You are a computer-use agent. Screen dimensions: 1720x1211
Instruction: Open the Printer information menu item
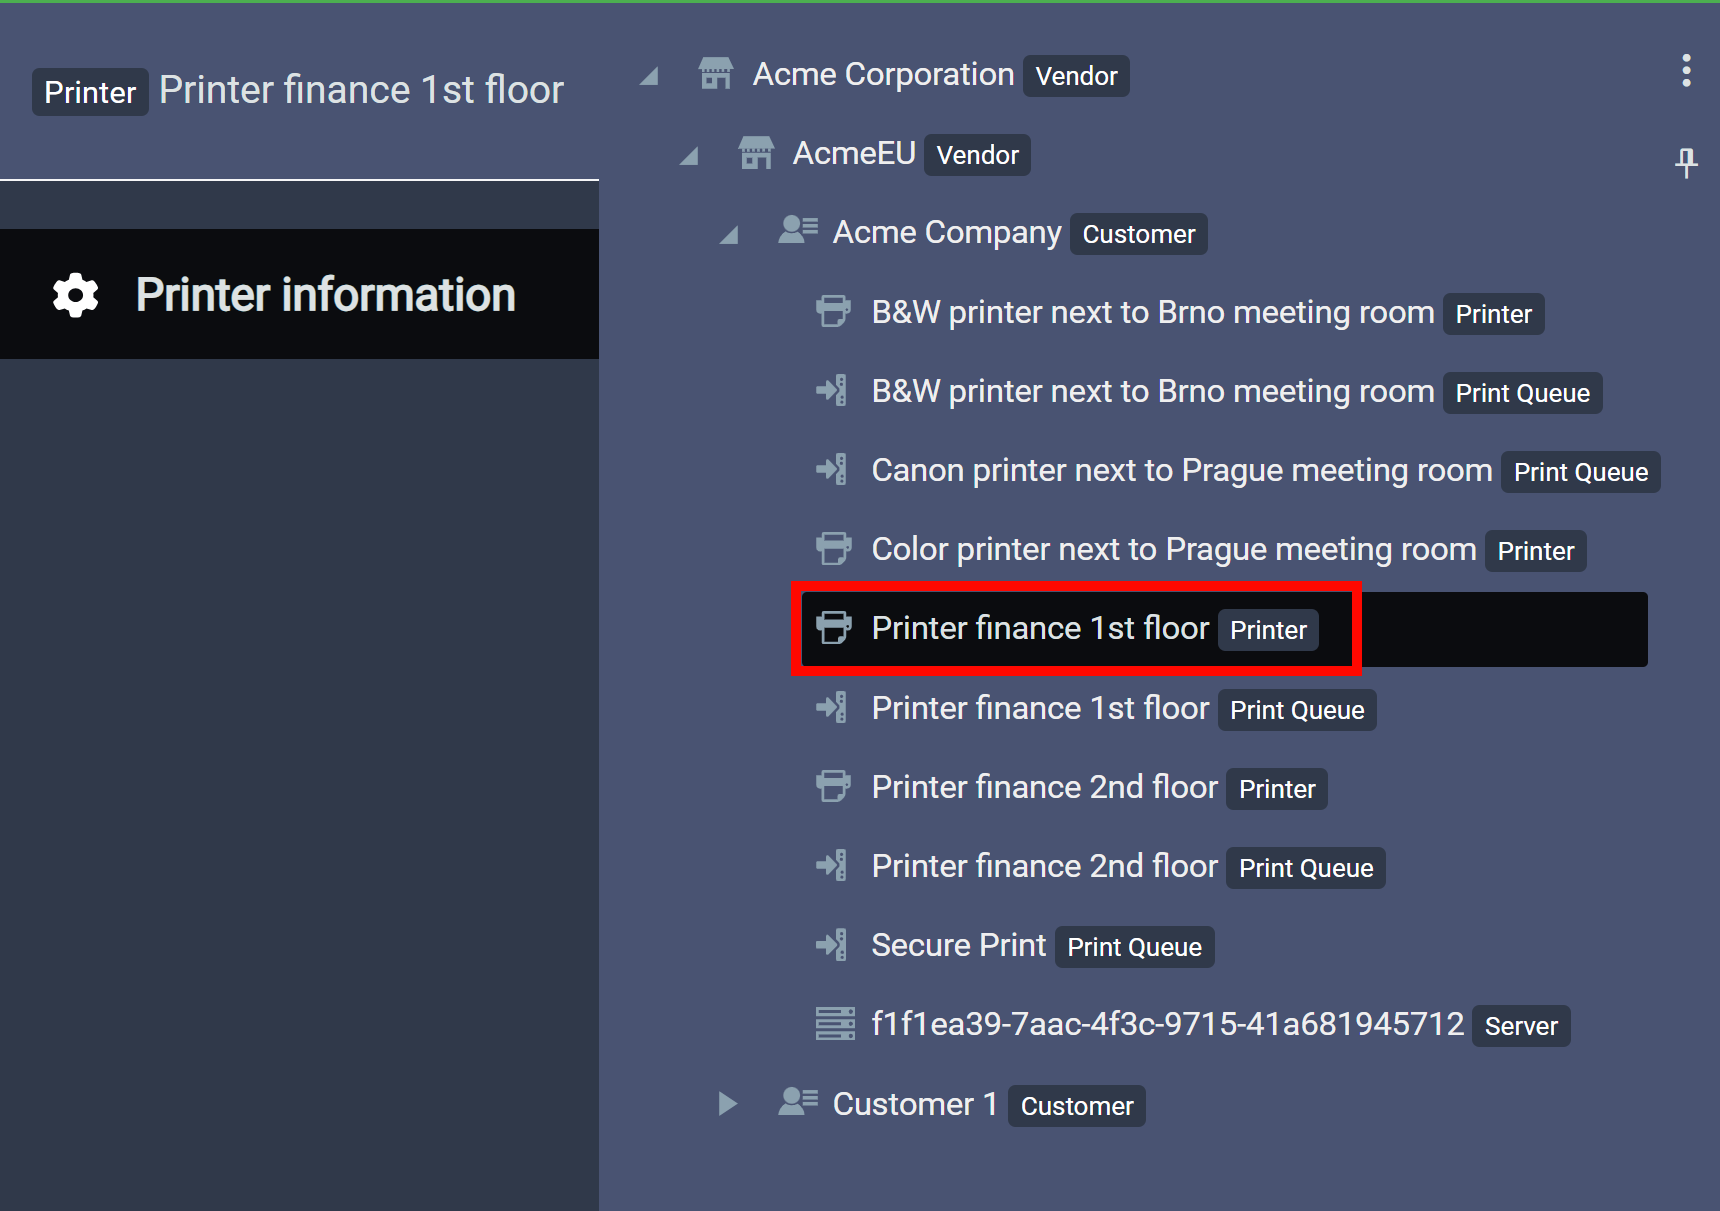pos(325,295)
